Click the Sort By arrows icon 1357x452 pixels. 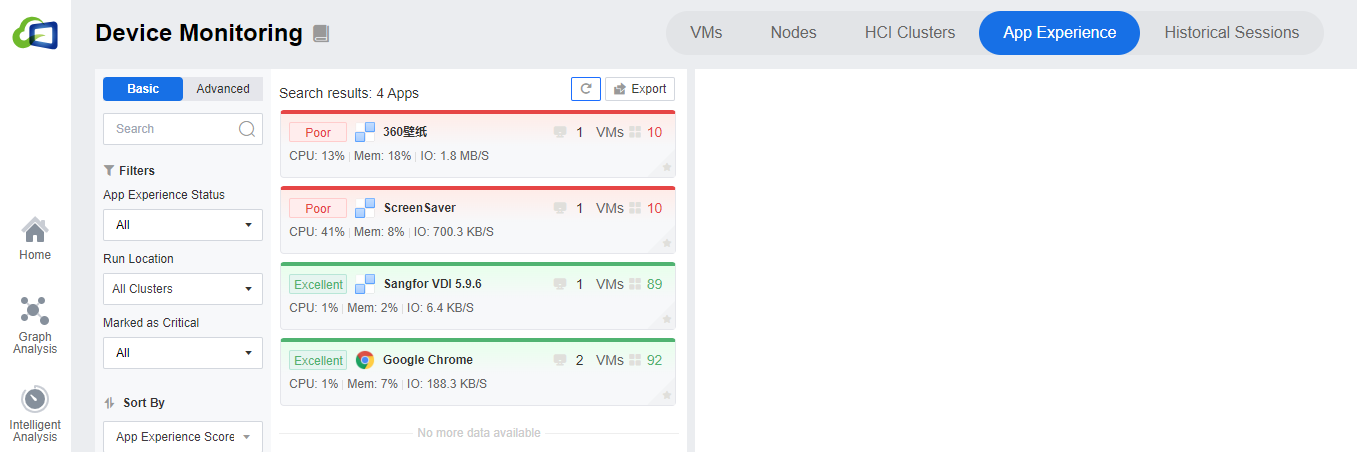(x=110, y=403)
